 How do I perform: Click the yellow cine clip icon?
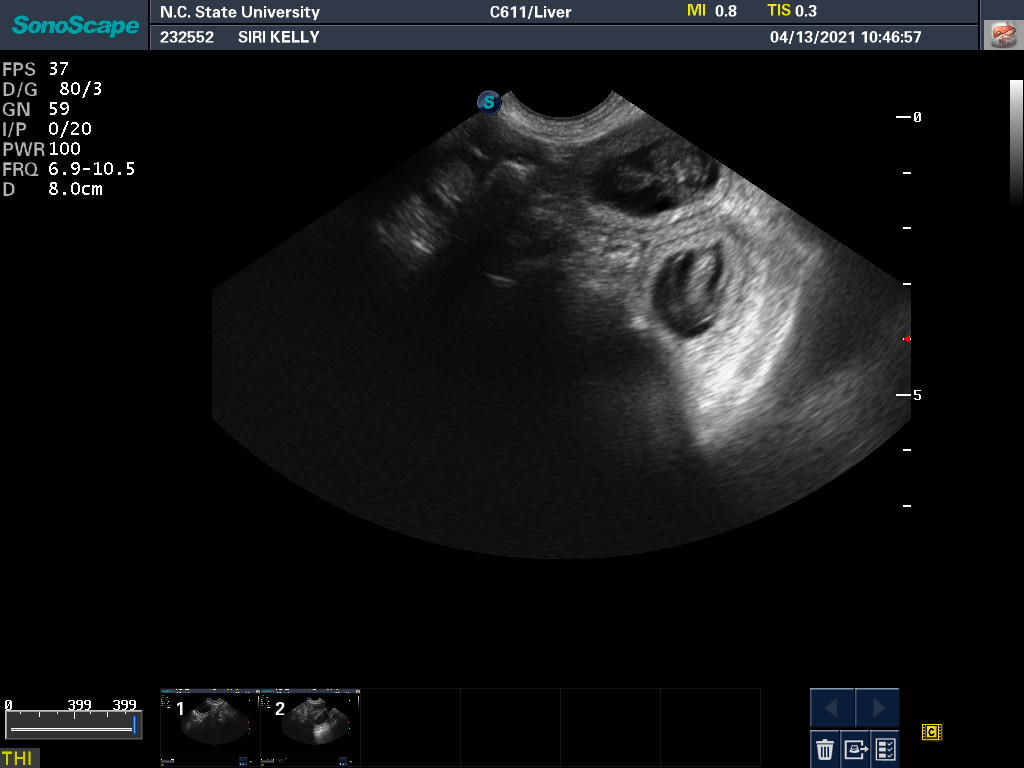pos(932,733)
